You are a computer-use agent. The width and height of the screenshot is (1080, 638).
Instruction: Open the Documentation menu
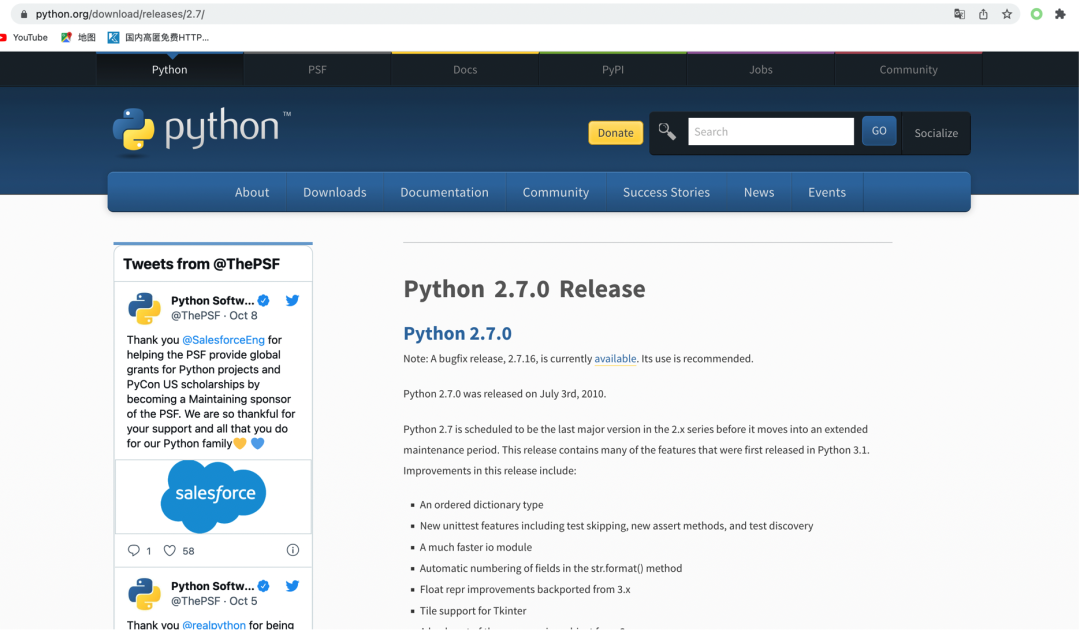pyautogui.click(x=444, y=192)
